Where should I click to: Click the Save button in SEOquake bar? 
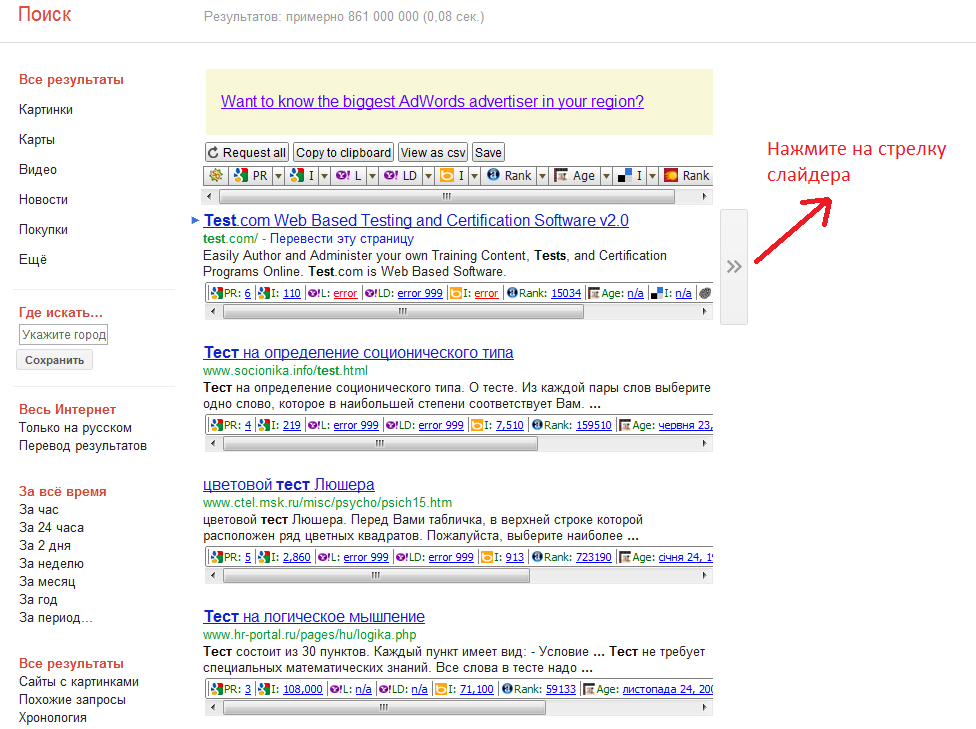[x=488, y=153]
